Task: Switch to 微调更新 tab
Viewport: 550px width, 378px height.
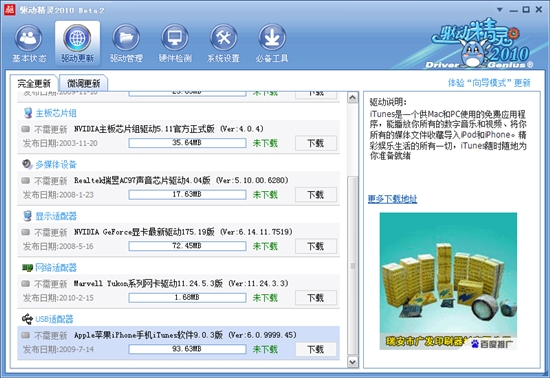Action: pyautogui.click(x=83, y=83)
